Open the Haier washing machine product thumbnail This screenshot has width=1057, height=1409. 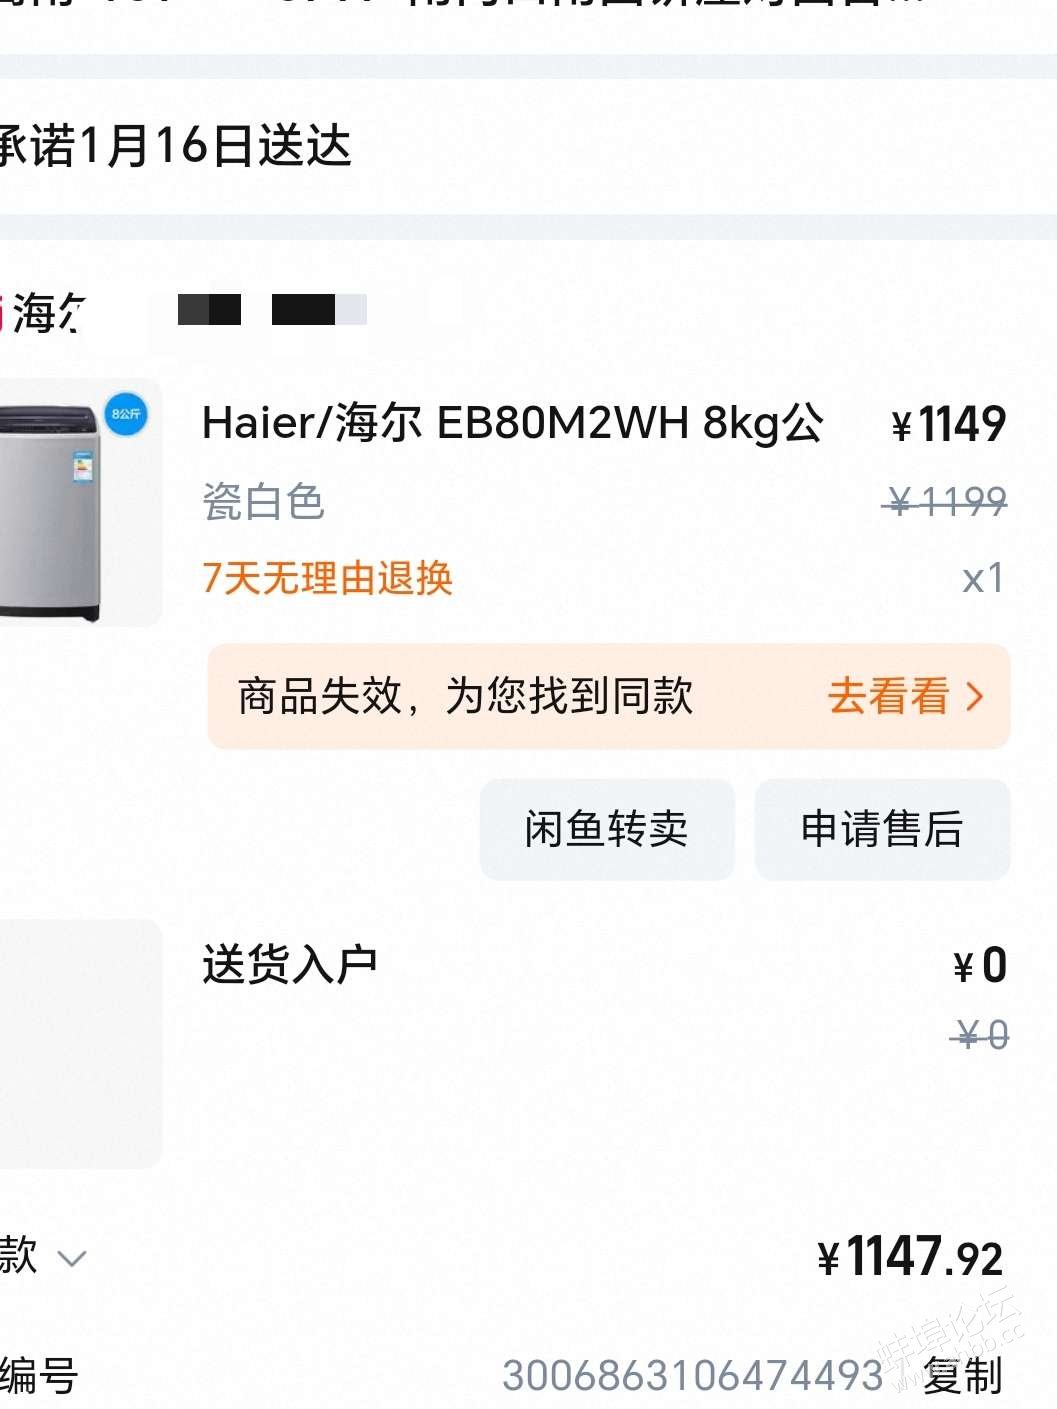80,503
